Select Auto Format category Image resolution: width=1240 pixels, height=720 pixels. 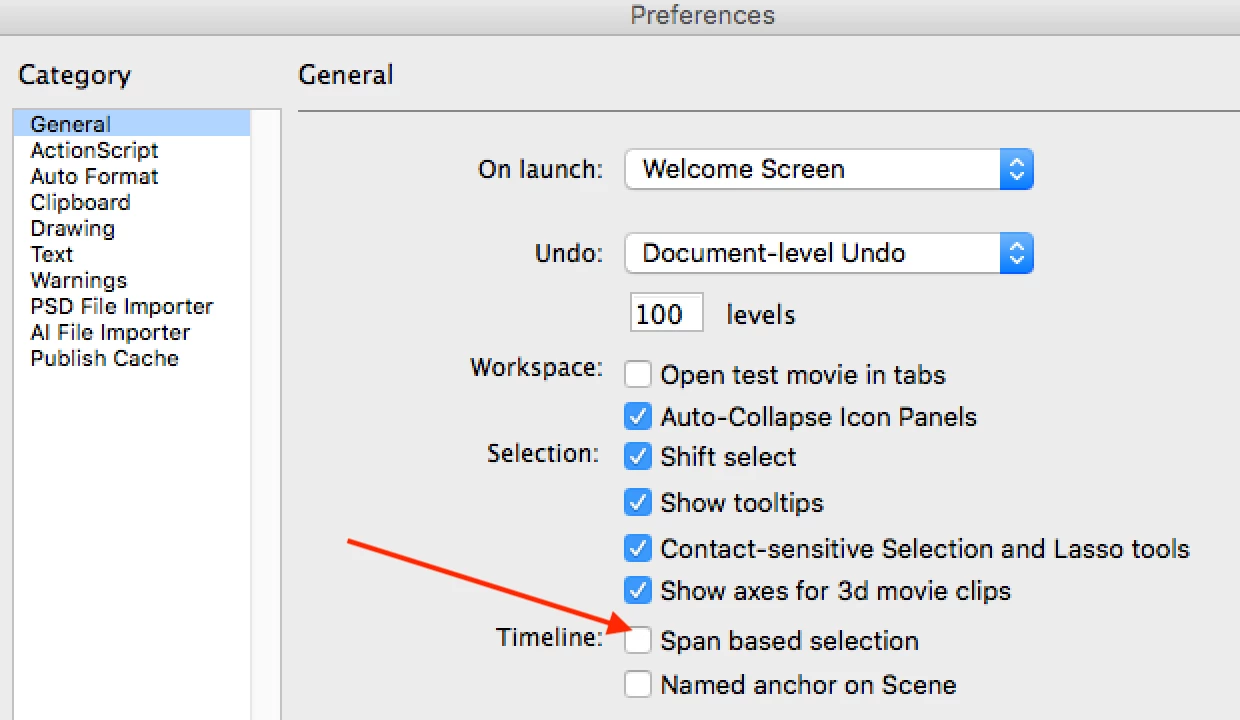tap(94, 176)
